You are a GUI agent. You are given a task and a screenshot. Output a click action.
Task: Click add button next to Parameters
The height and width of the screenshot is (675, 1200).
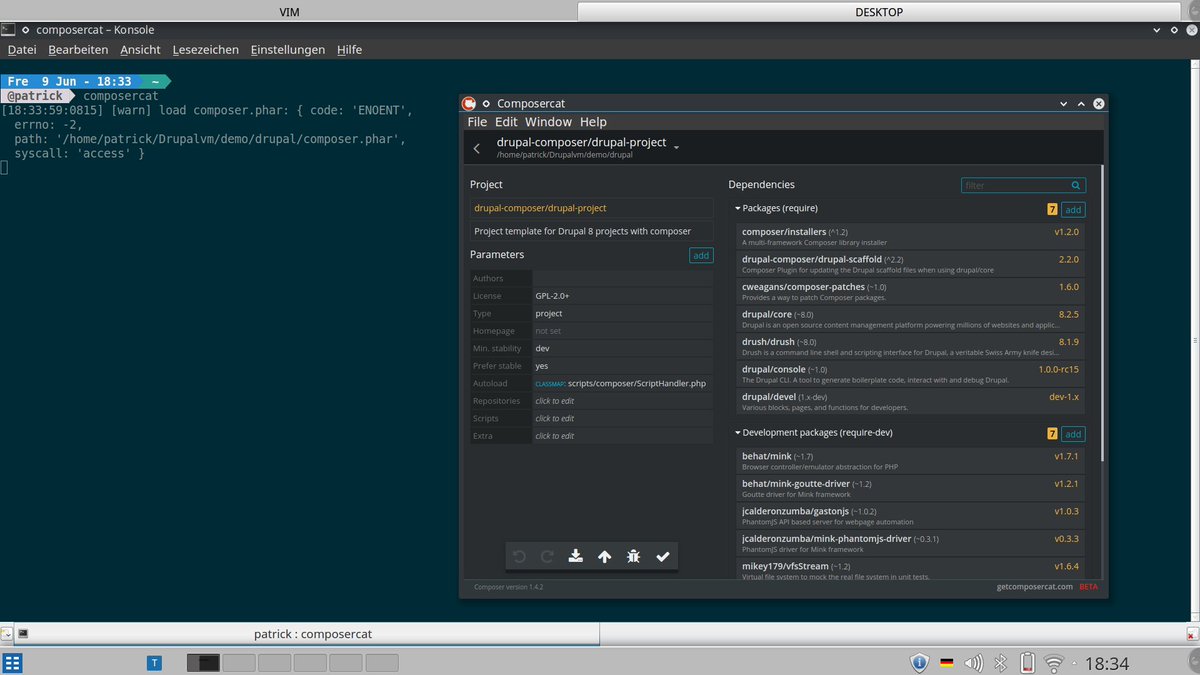coord(701,255)
